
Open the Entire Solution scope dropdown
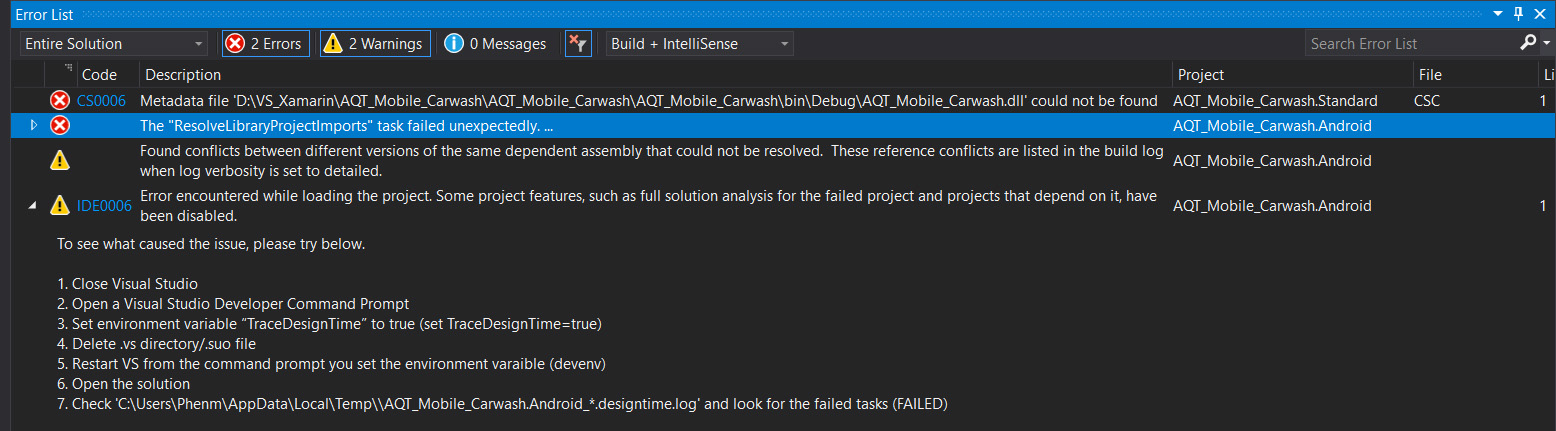114,44
